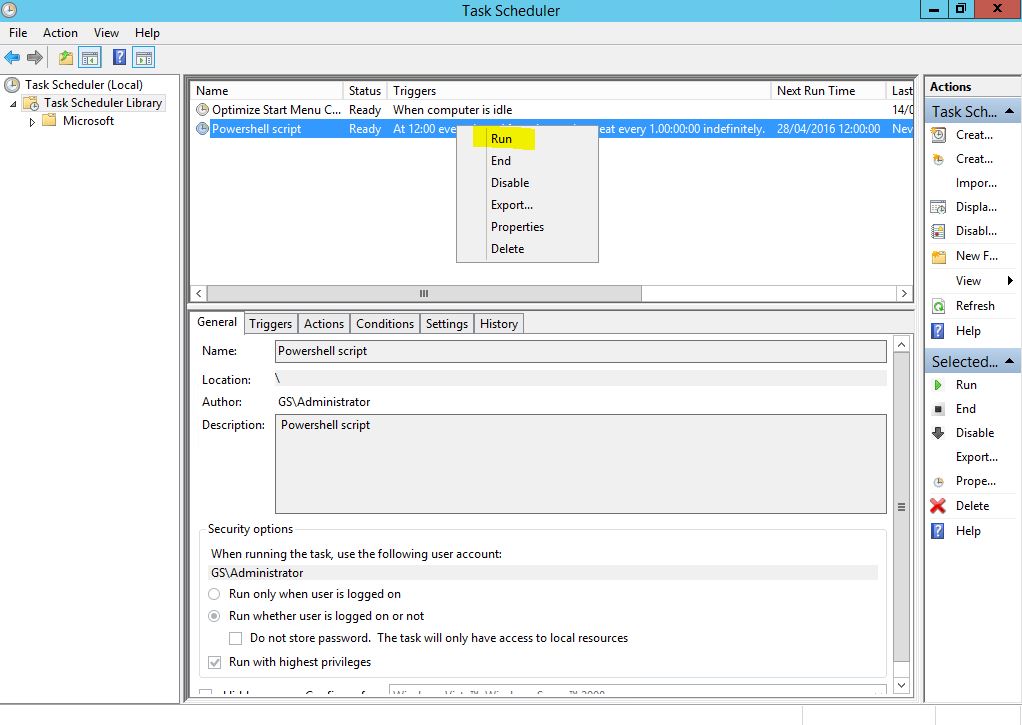The image size is (1022, 725).
Task: Toggle Show/Hide Action Pane toolbar icon
Action: click(x=144, y=57)
